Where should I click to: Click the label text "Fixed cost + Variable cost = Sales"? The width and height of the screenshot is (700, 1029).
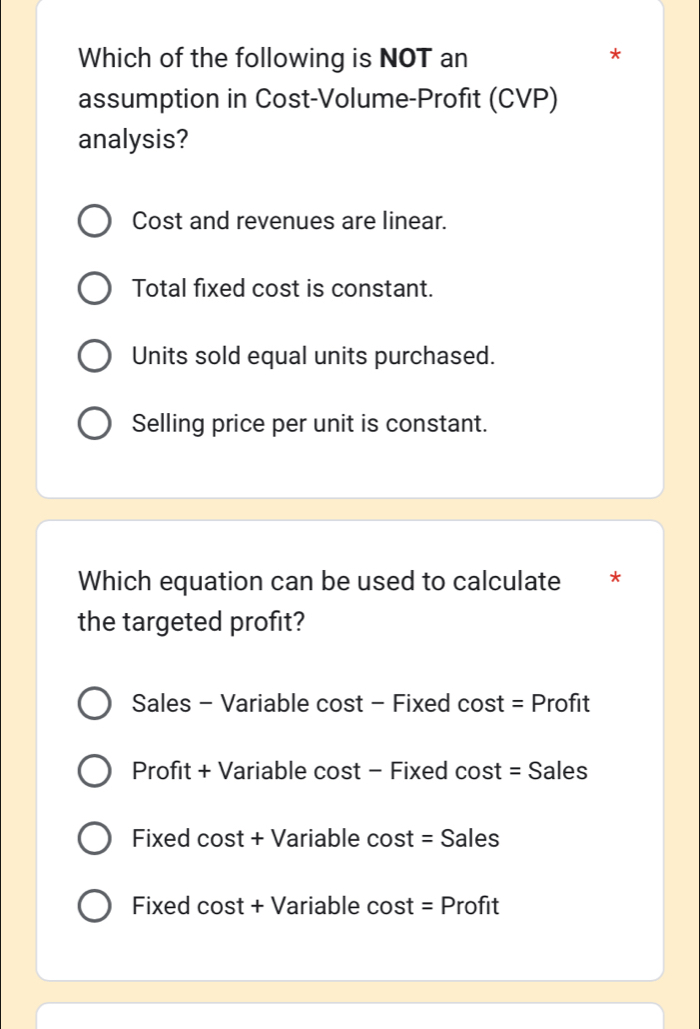pyautogui.click(x=315, y=839)
